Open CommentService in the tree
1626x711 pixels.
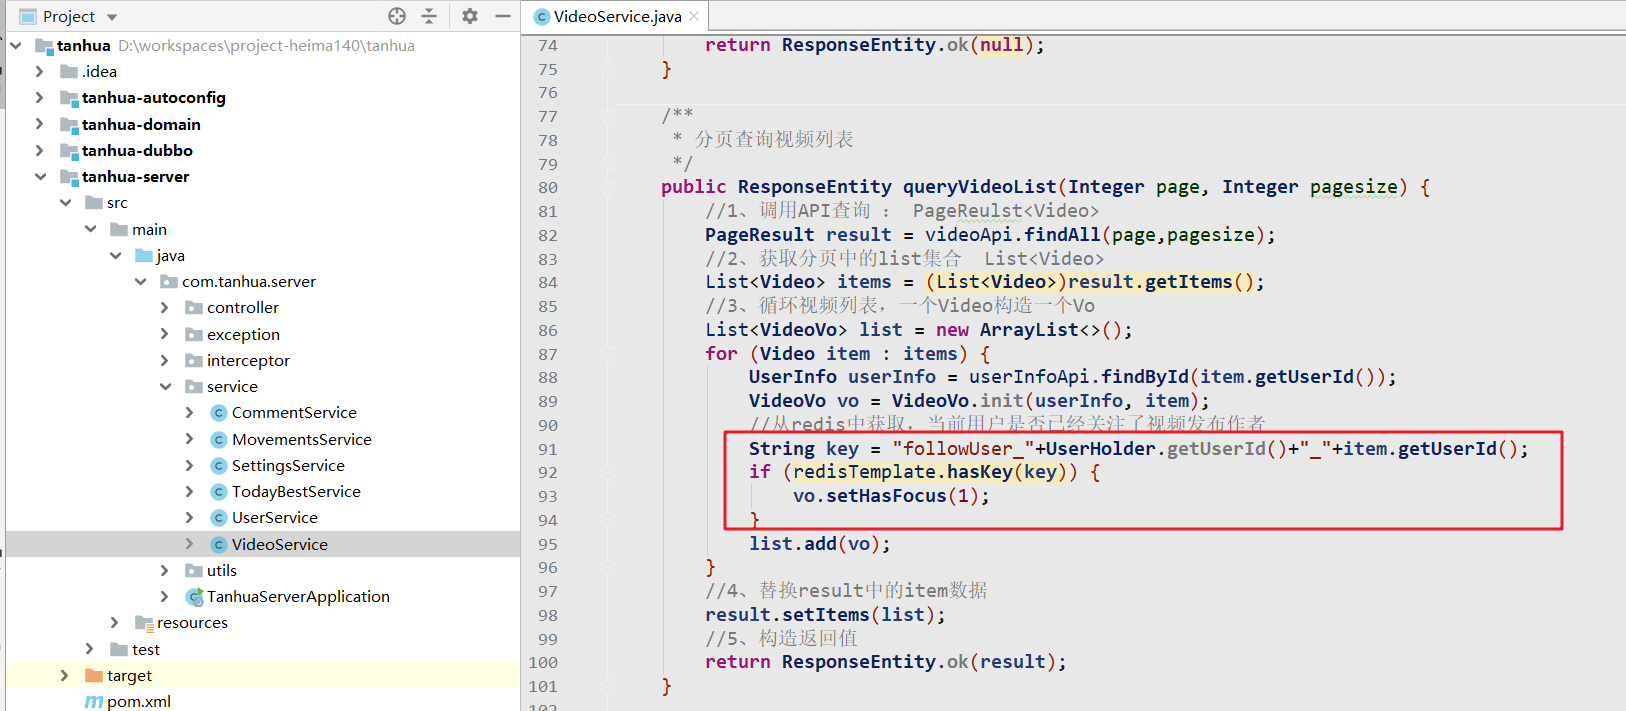click(x=294, y=412)
